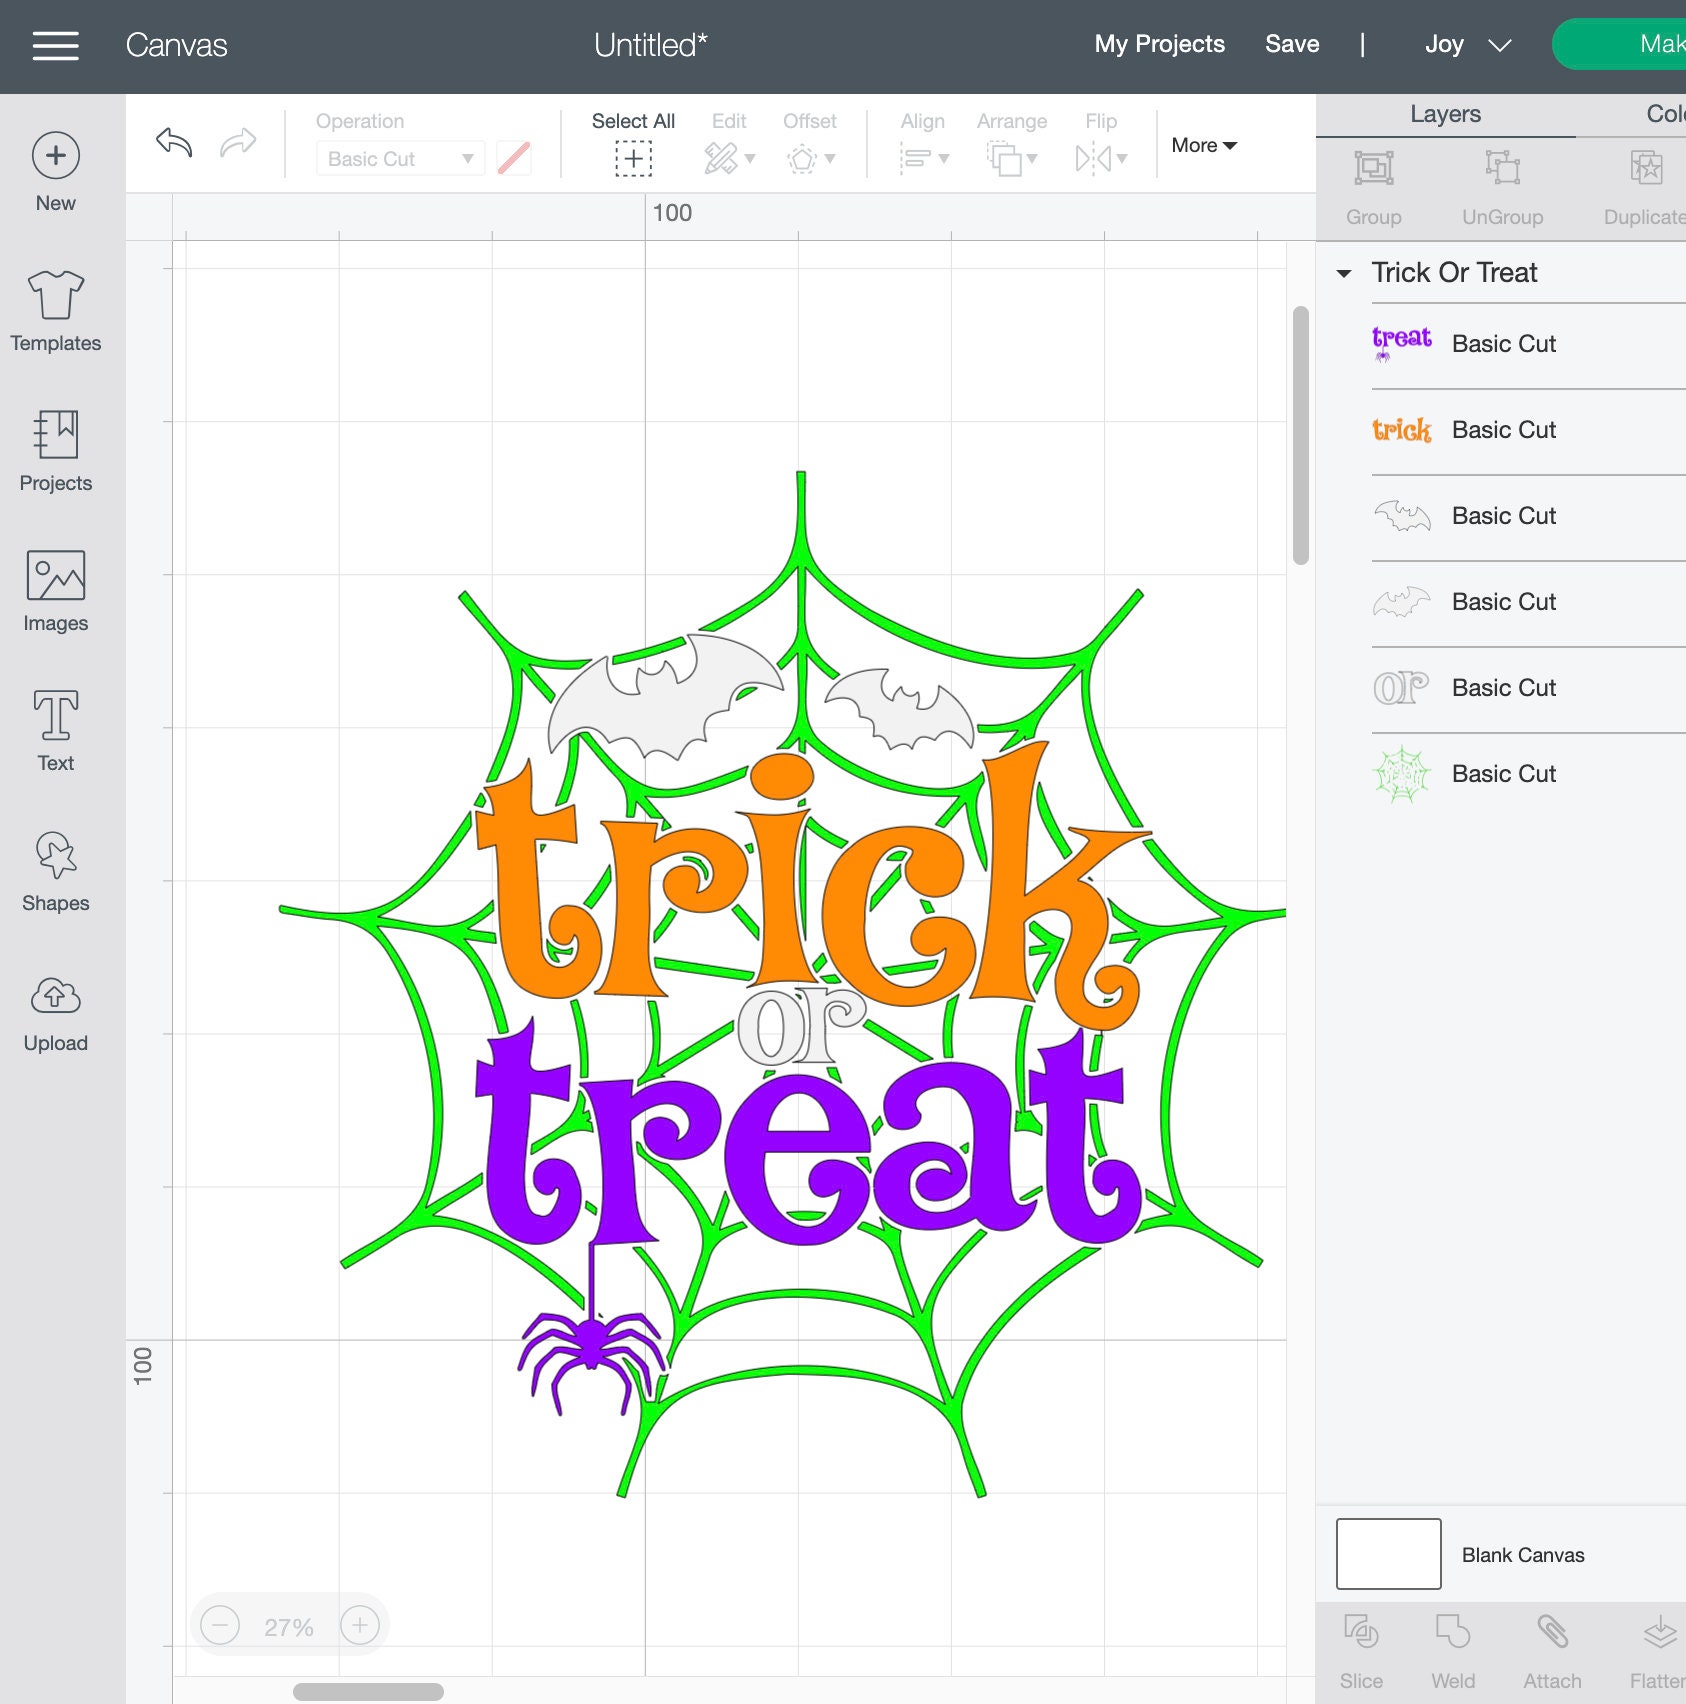This screenshot has height=1704, width=1686.
Task: Open the hamburger main menu
Action: click(x=55, y=45)
